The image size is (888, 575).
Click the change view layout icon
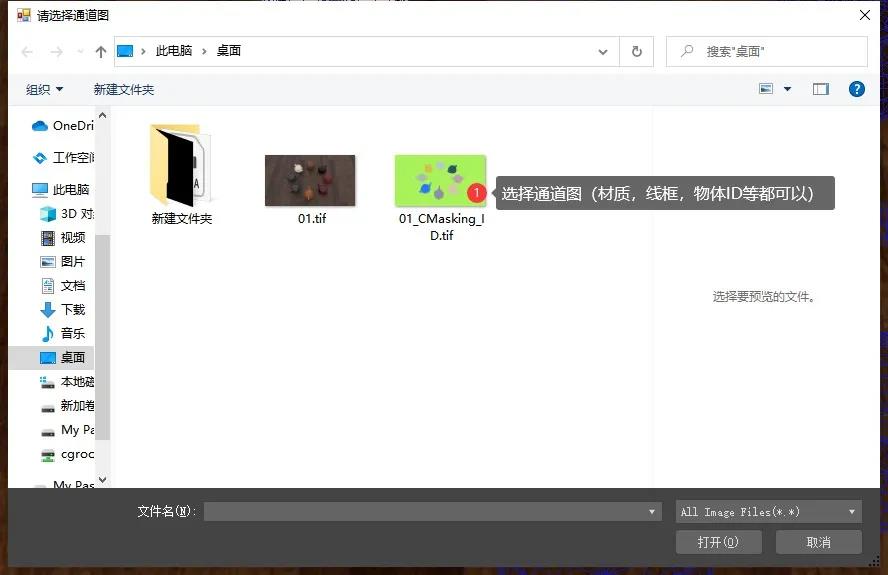coord(766,89)
